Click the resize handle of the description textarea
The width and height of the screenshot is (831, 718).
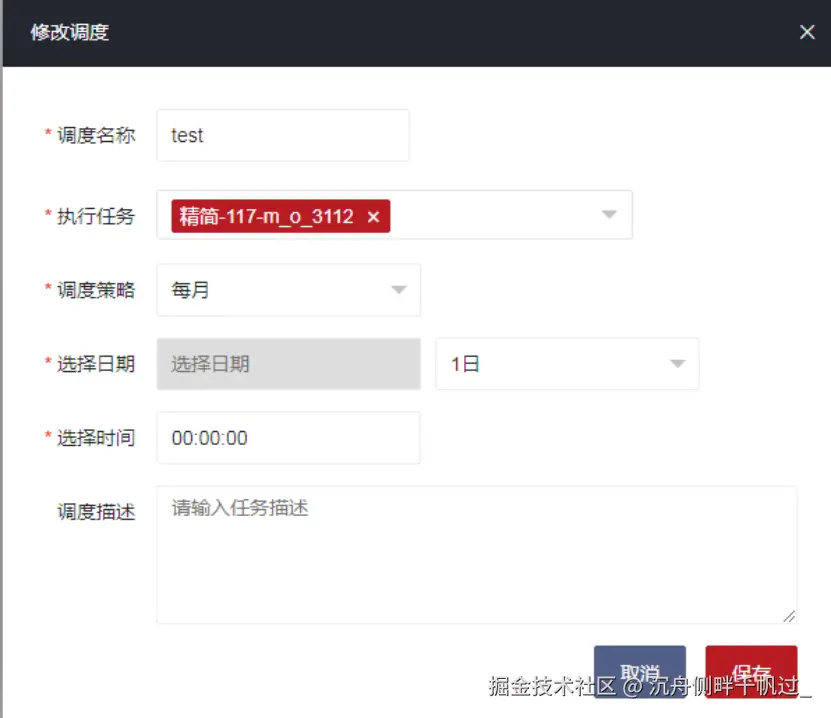pyautogui.click(x=789, y=615)
